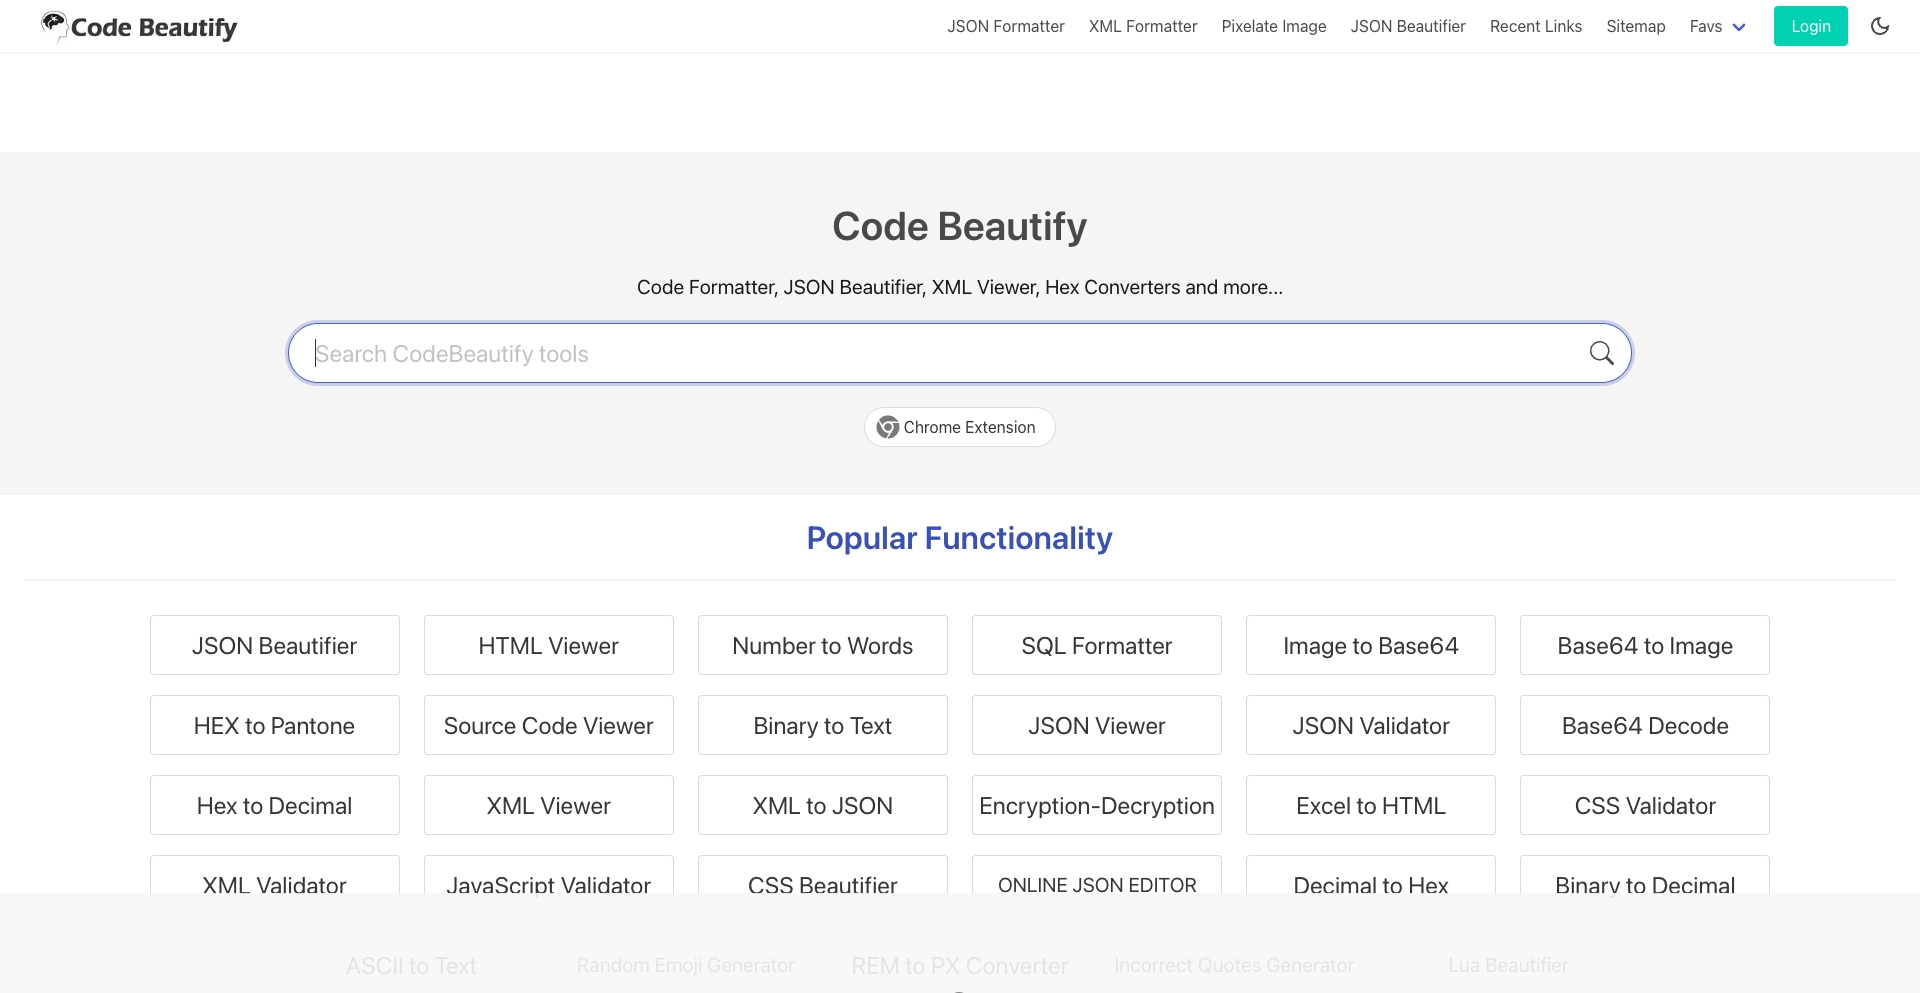This screenshot has height=993, width=1920.
Task: Select the Number to Words converter
Action: tap(822, 645)
